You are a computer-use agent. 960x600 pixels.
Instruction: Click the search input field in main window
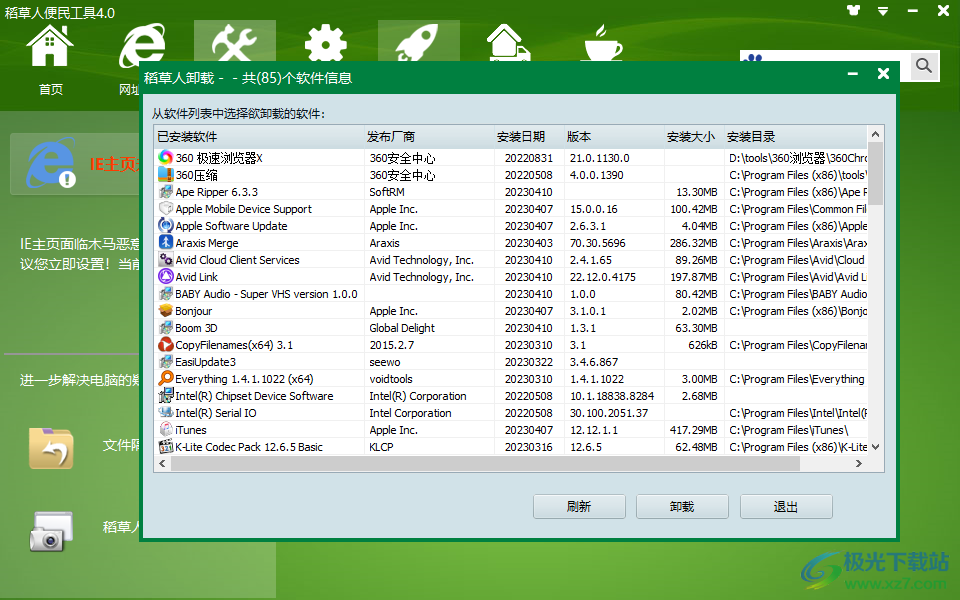click(x=824, y=65)
